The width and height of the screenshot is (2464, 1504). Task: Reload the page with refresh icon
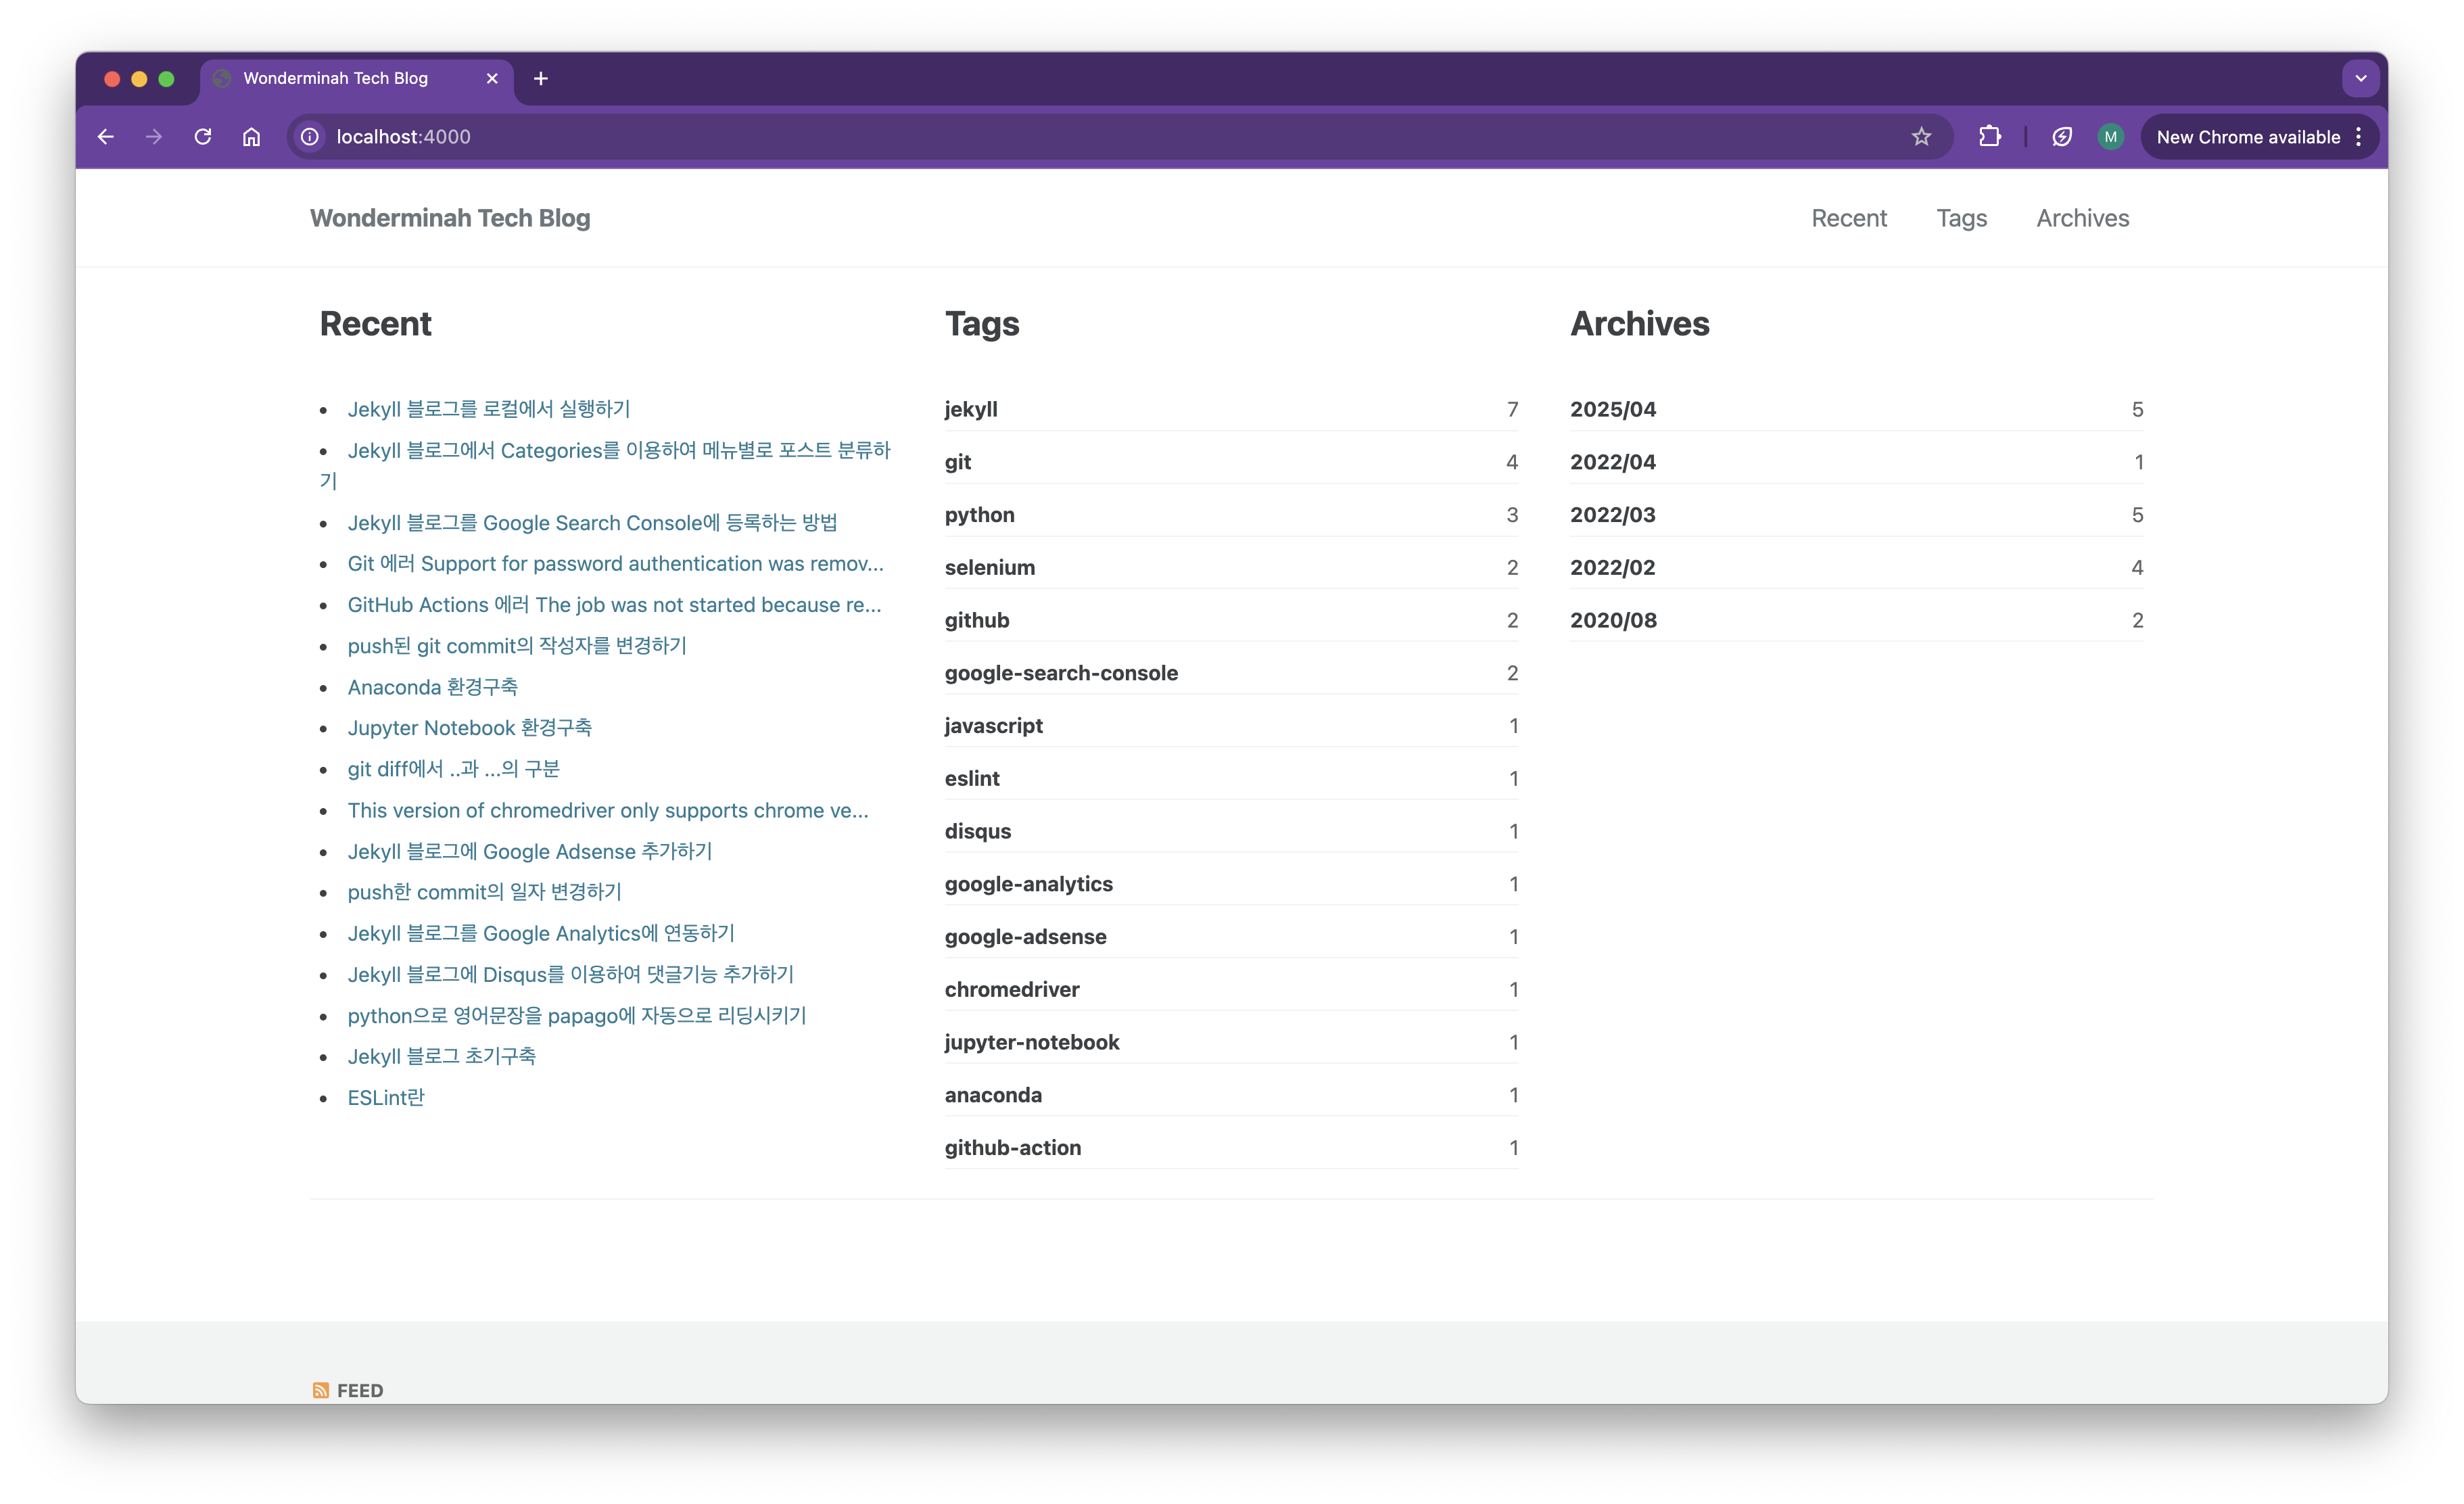click(203, 137)
